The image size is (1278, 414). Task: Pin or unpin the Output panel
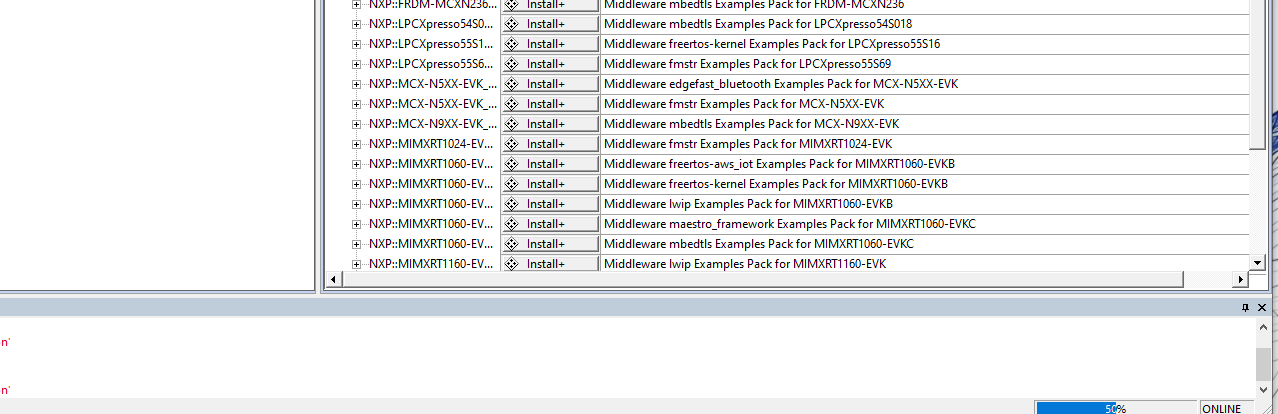(x=1246, y=307)
